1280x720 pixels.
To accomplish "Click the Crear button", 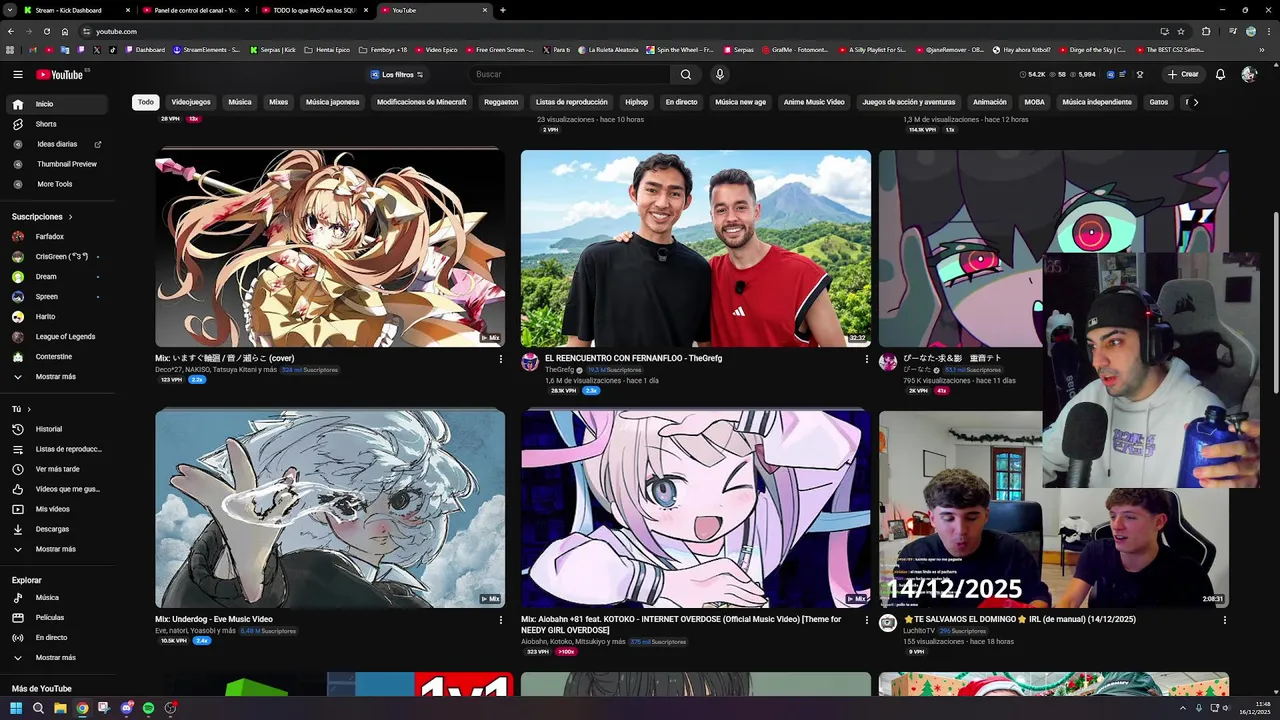I will (1182, 74).
